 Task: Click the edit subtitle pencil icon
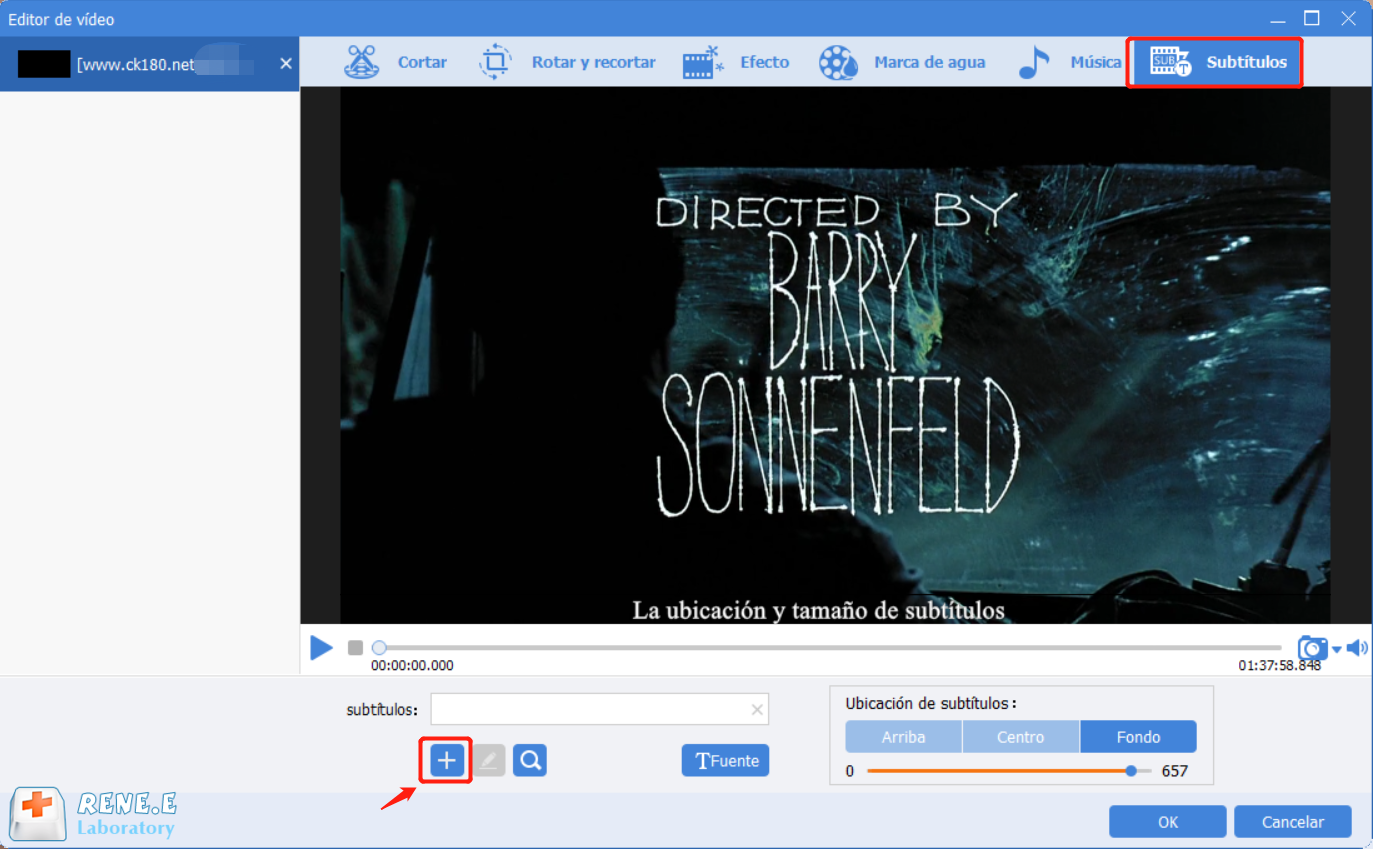[489, 761]
